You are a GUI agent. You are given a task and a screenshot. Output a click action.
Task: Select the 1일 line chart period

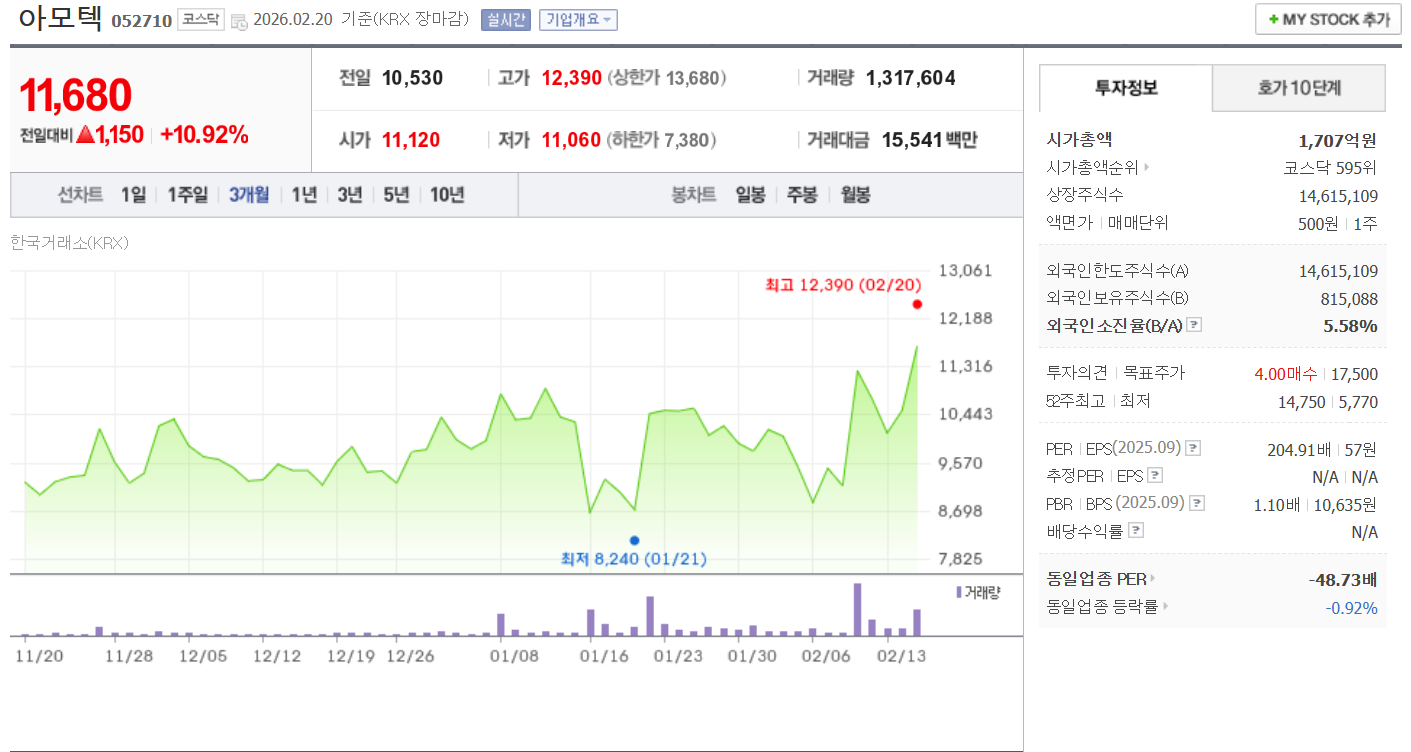[133, 195]
